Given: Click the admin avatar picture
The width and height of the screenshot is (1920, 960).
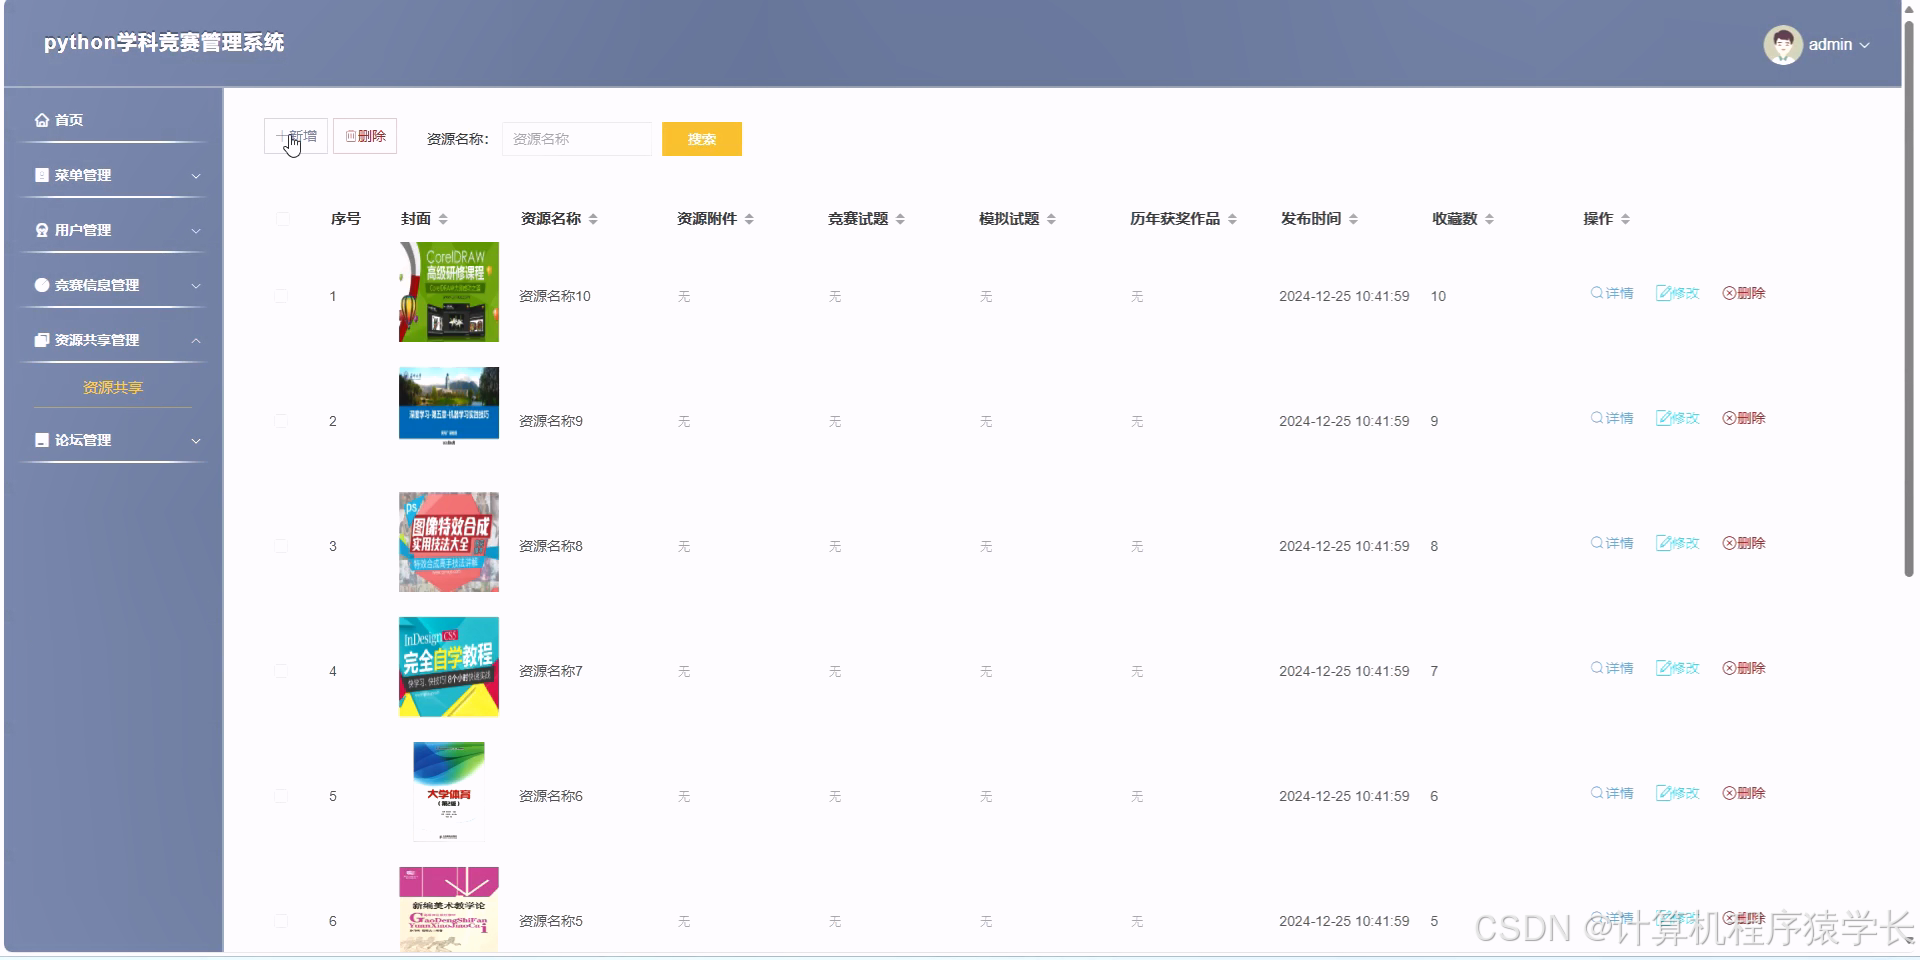Looking at the screenshot, I should [1782, 44].
